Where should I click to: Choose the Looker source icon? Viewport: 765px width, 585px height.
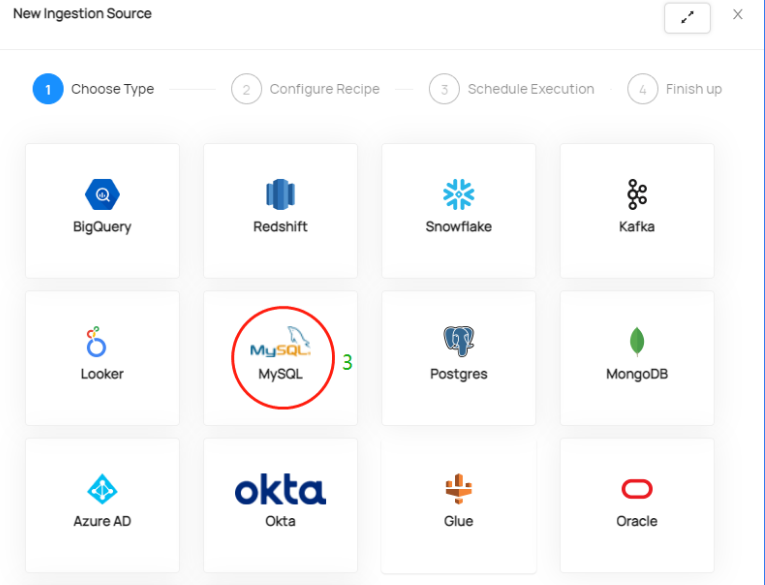[x=96, y=342]
